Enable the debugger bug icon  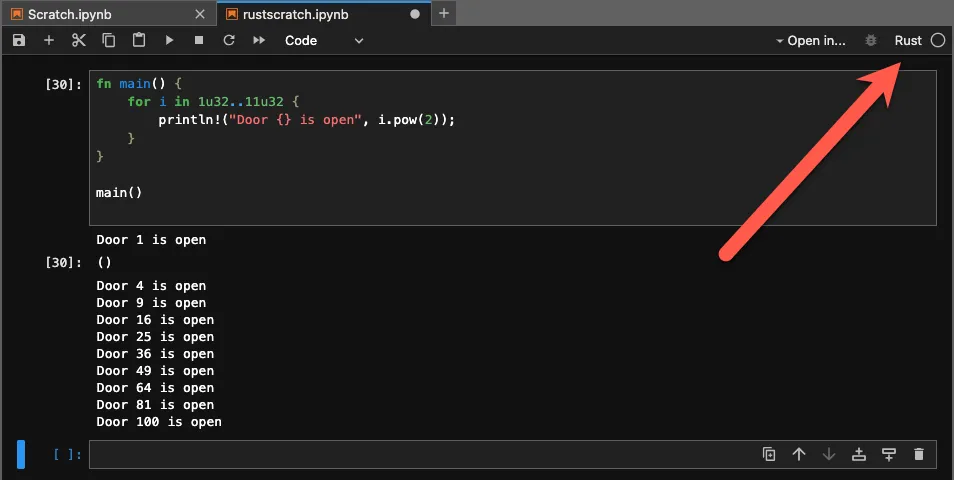point(871,41)
